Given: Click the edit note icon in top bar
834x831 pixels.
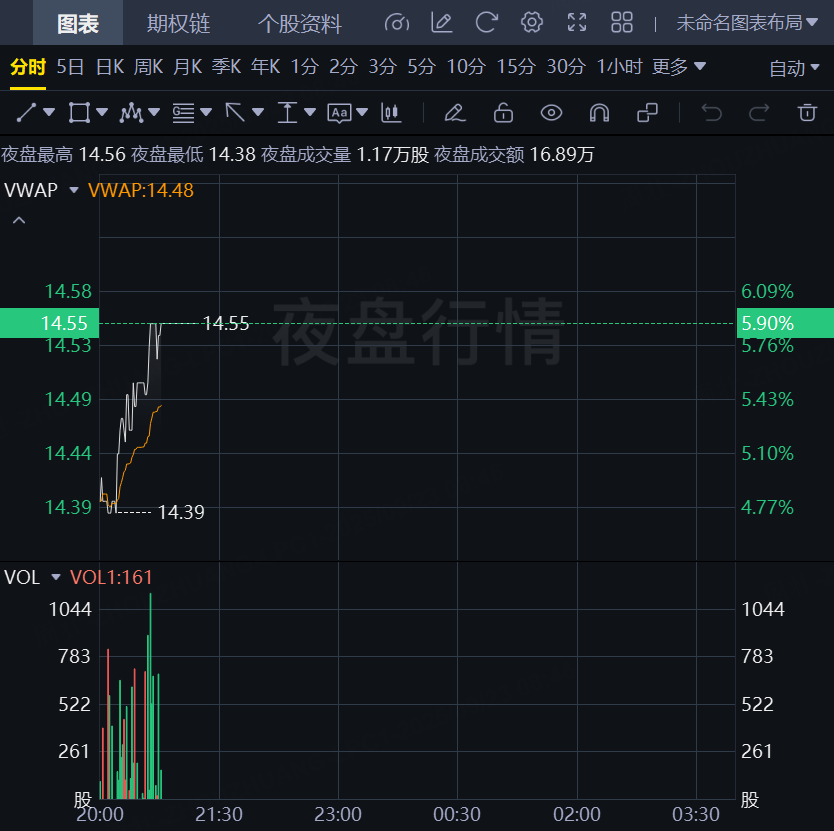Looking at the screenshot, I should point(441,23).
